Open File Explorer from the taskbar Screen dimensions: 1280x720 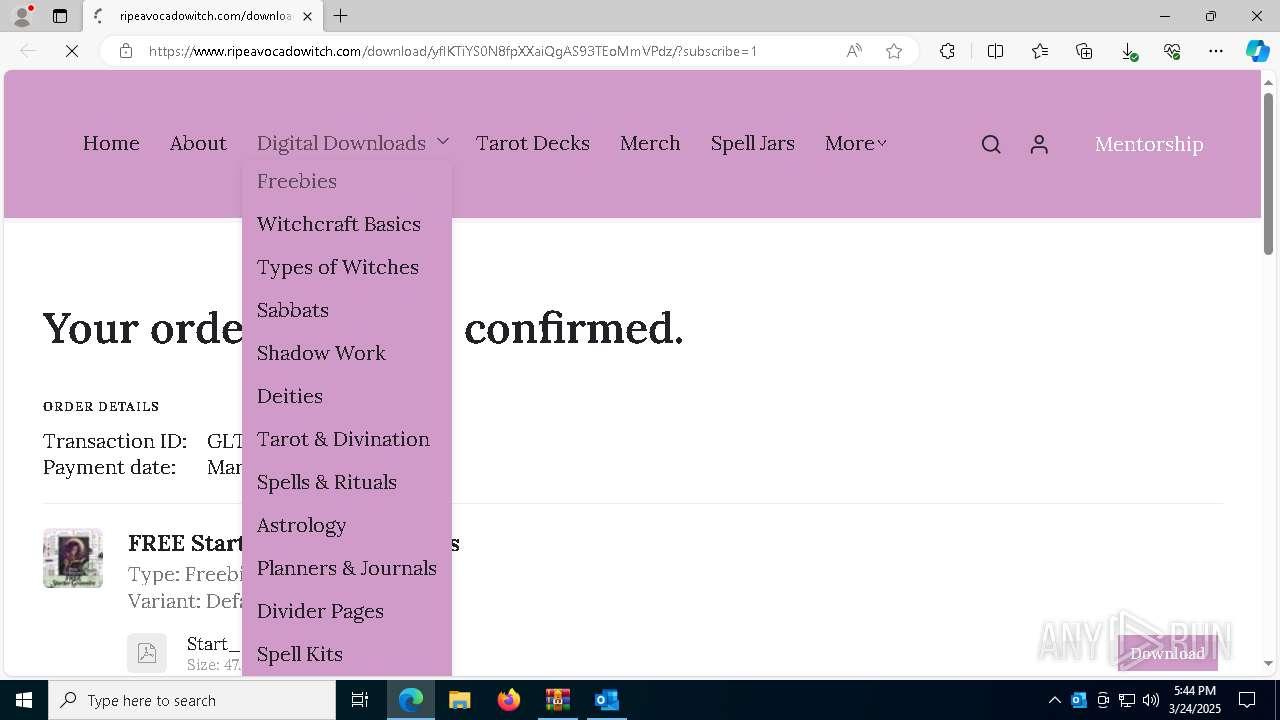[459, 700]
